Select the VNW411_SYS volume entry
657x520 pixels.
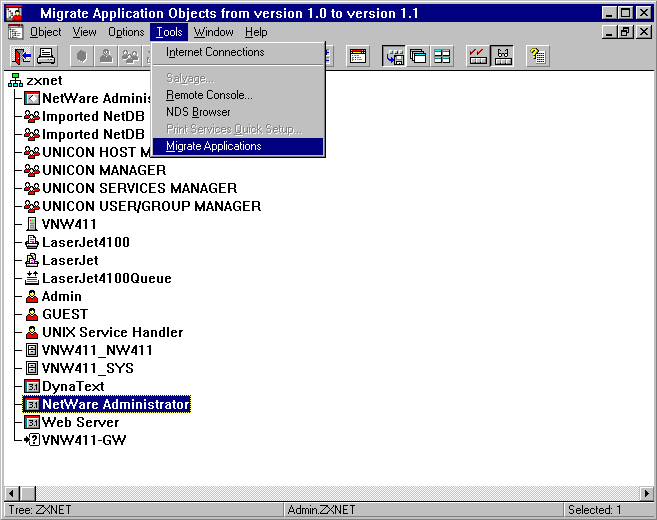coord(79,368)
